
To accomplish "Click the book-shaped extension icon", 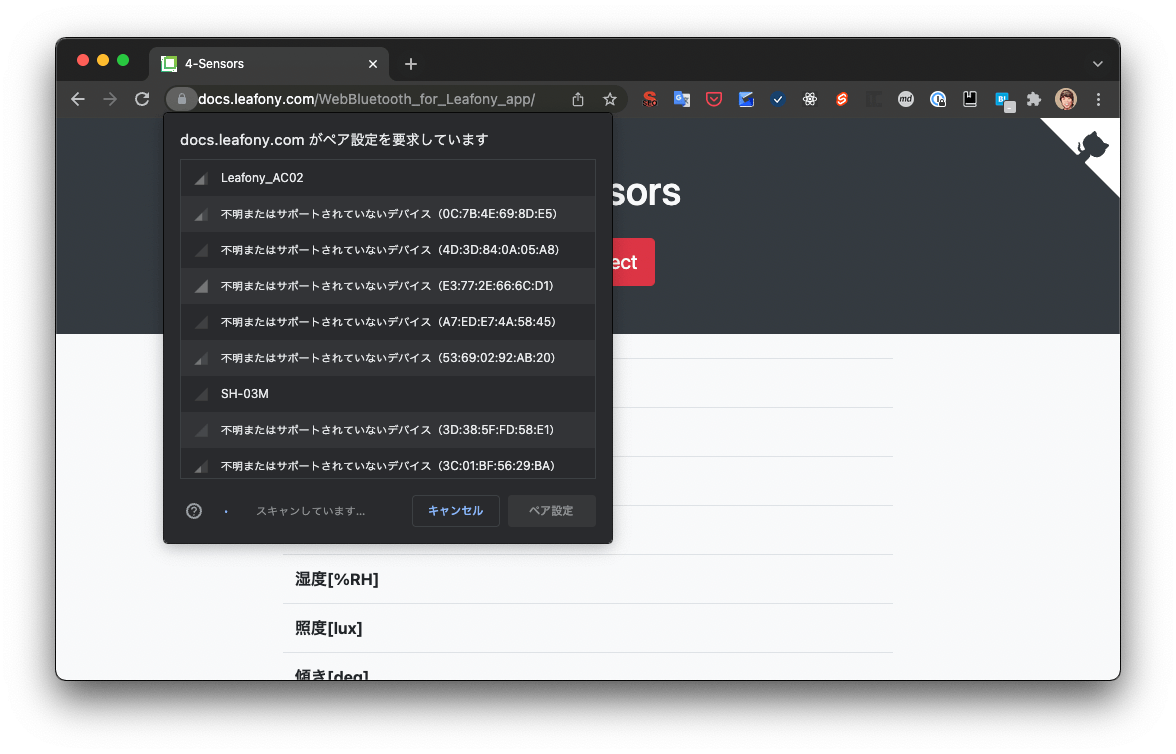I will click(970, 99).
